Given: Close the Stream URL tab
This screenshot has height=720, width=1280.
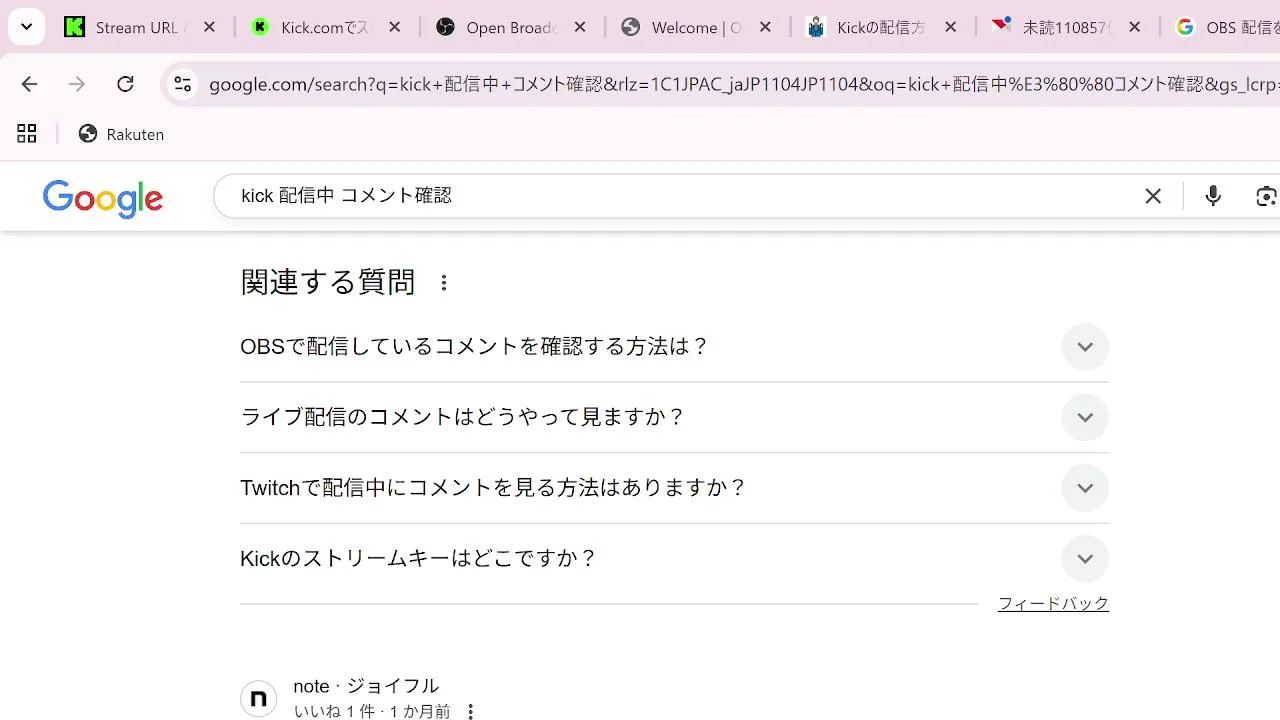Looking at the screenshot, I should tap(209, 27).
